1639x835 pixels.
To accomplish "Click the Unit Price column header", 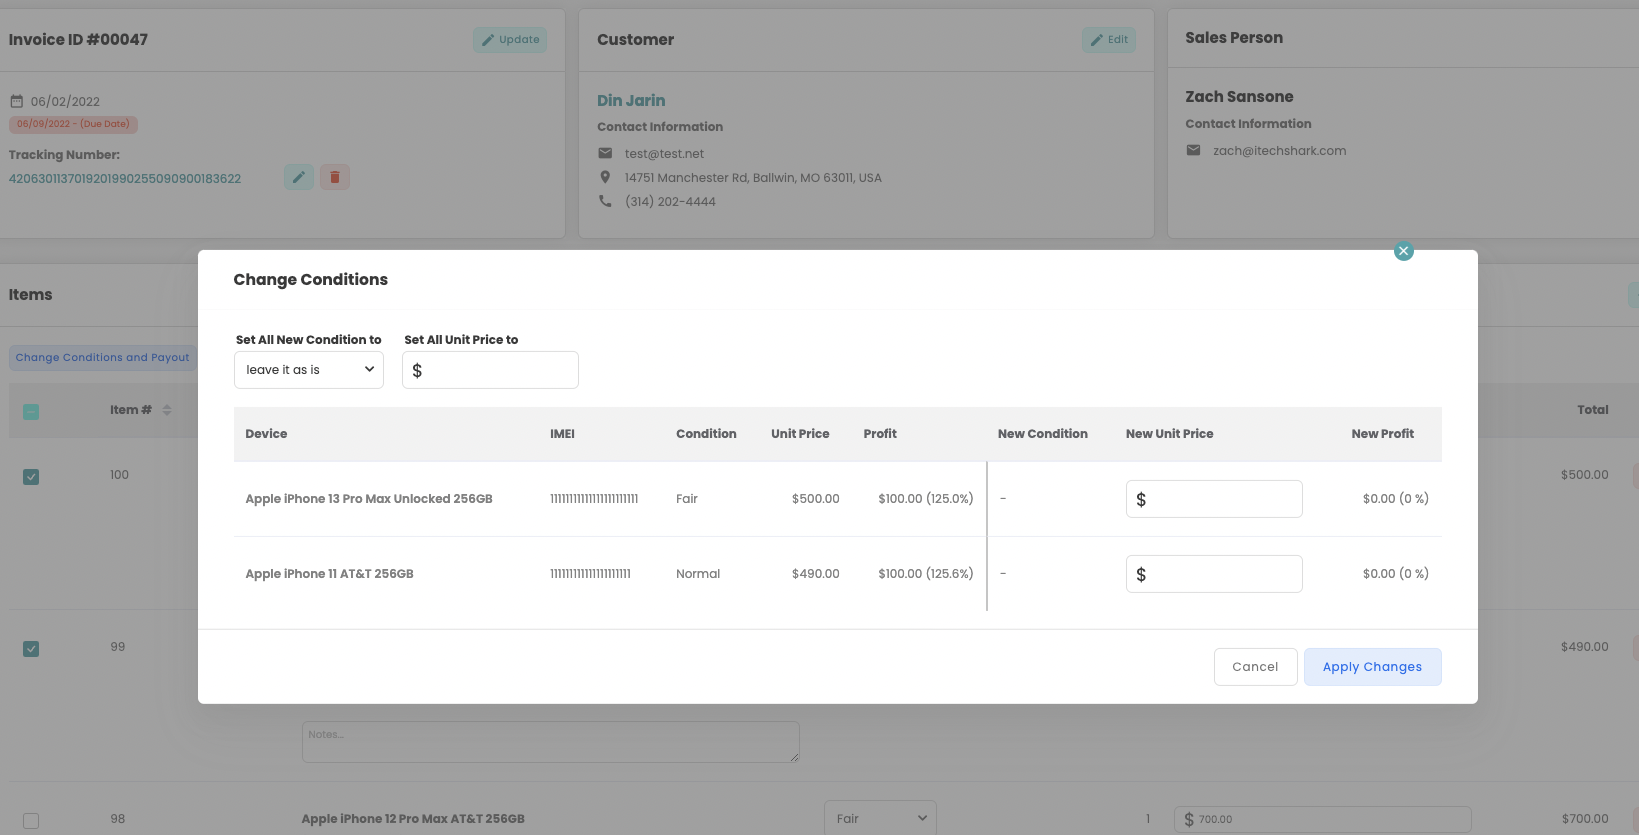I will pyautogui.click(x=800, y=434).
